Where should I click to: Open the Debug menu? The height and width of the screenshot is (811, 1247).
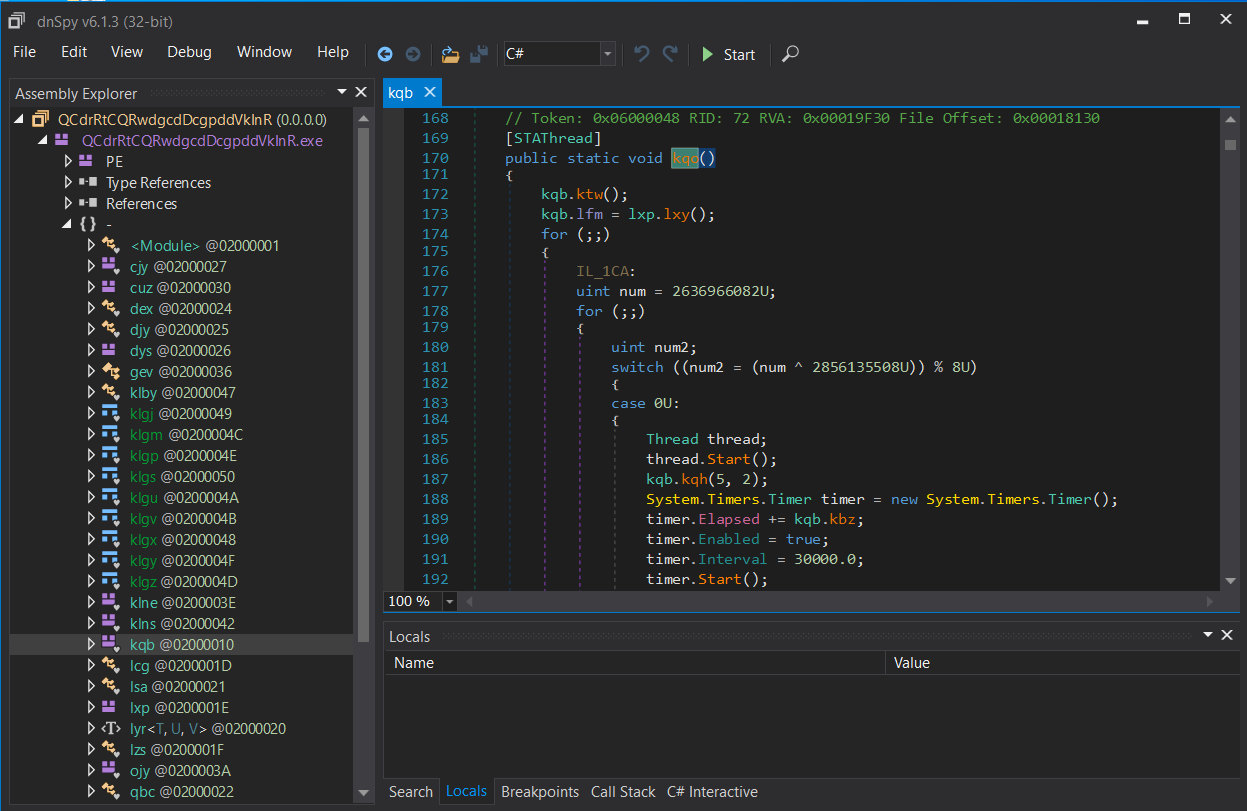pyautogui.click(x=189, y=52)
